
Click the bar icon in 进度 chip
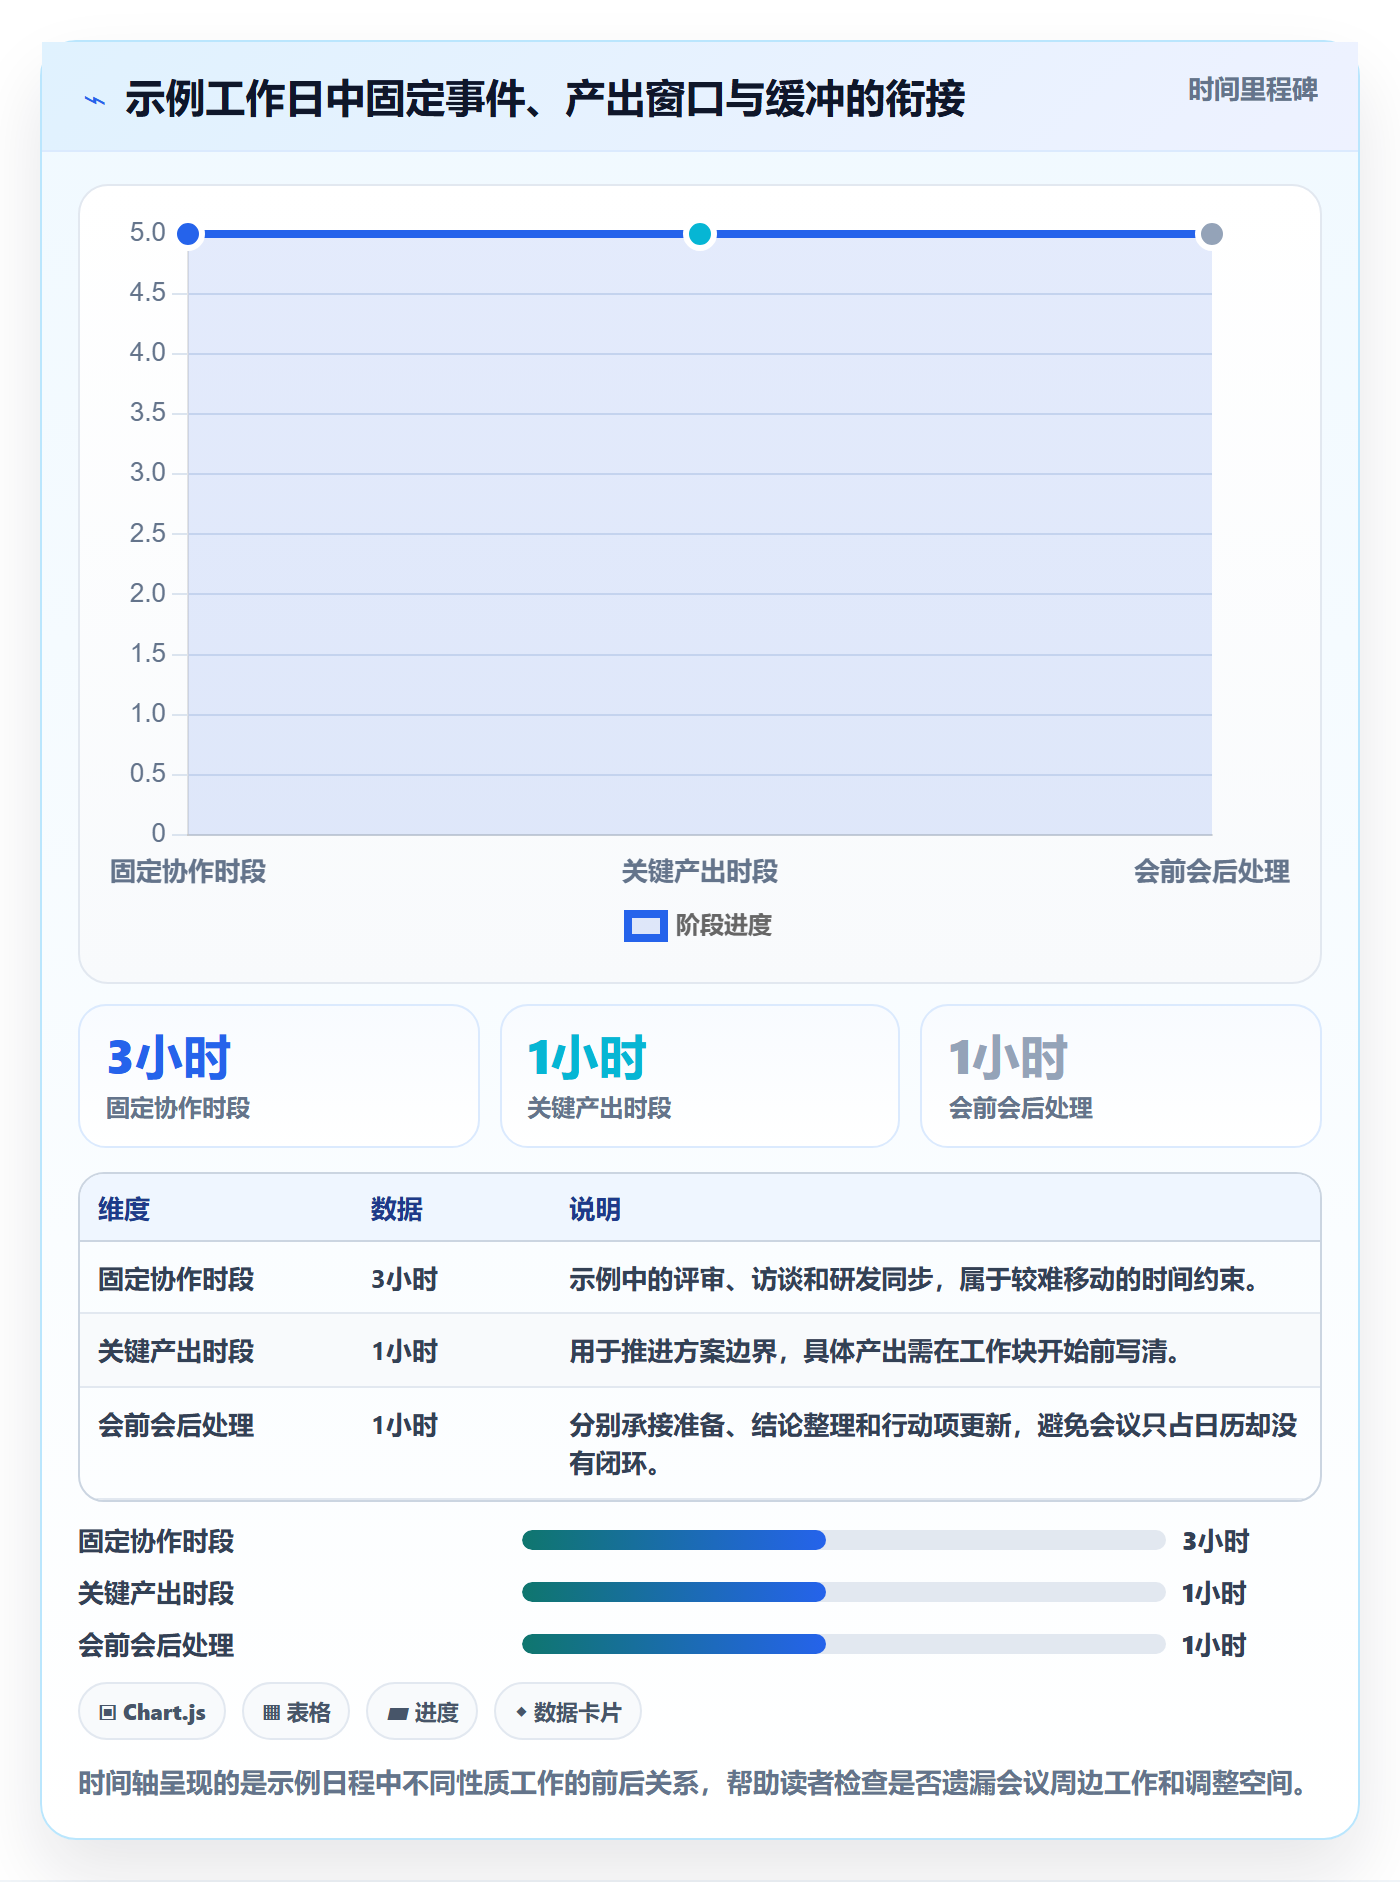coord(397,1713)
